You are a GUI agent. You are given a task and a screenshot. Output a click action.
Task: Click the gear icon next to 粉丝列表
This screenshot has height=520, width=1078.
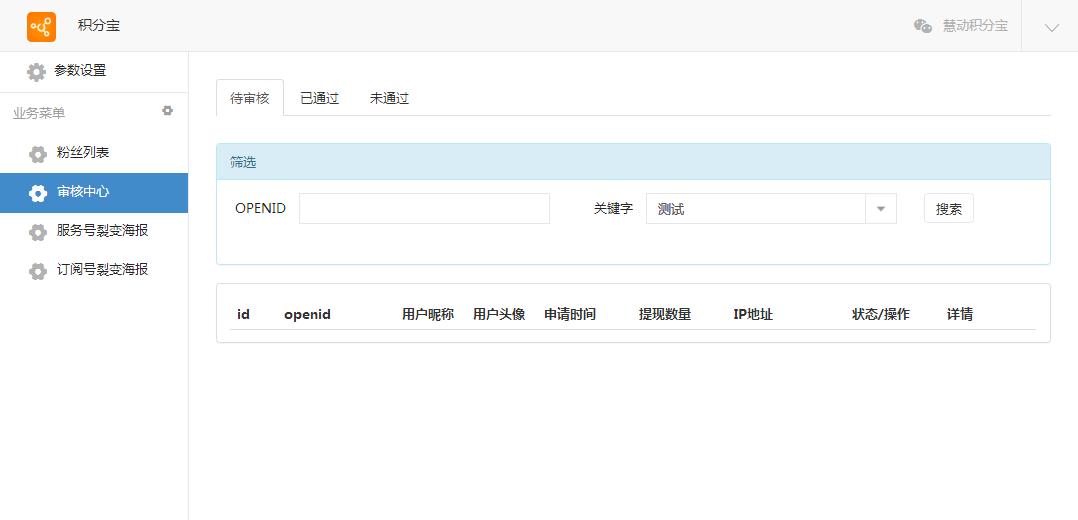[x=38, y=154]
